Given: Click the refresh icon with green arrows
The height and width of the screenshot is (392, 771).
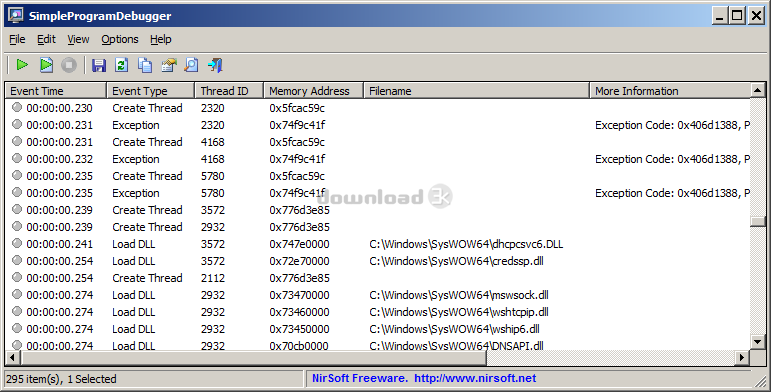Looking at the screenshot, I should [121, 65].
